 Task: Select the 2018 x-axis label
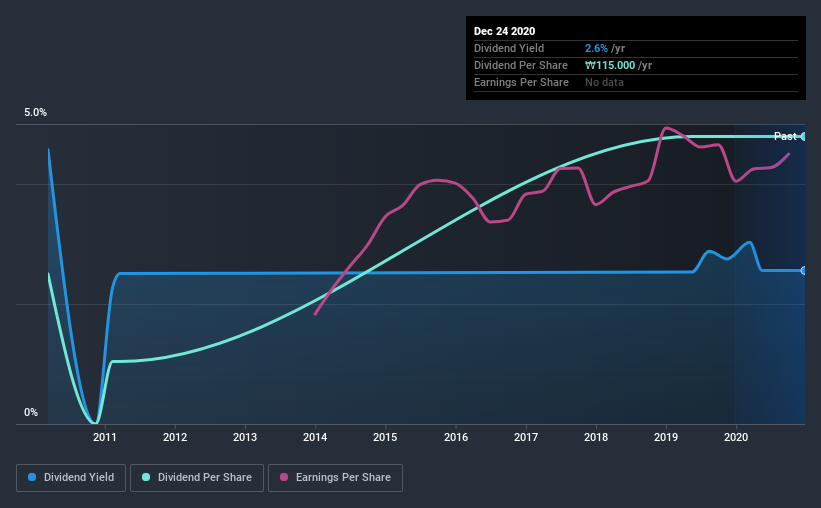click(596, 437)
